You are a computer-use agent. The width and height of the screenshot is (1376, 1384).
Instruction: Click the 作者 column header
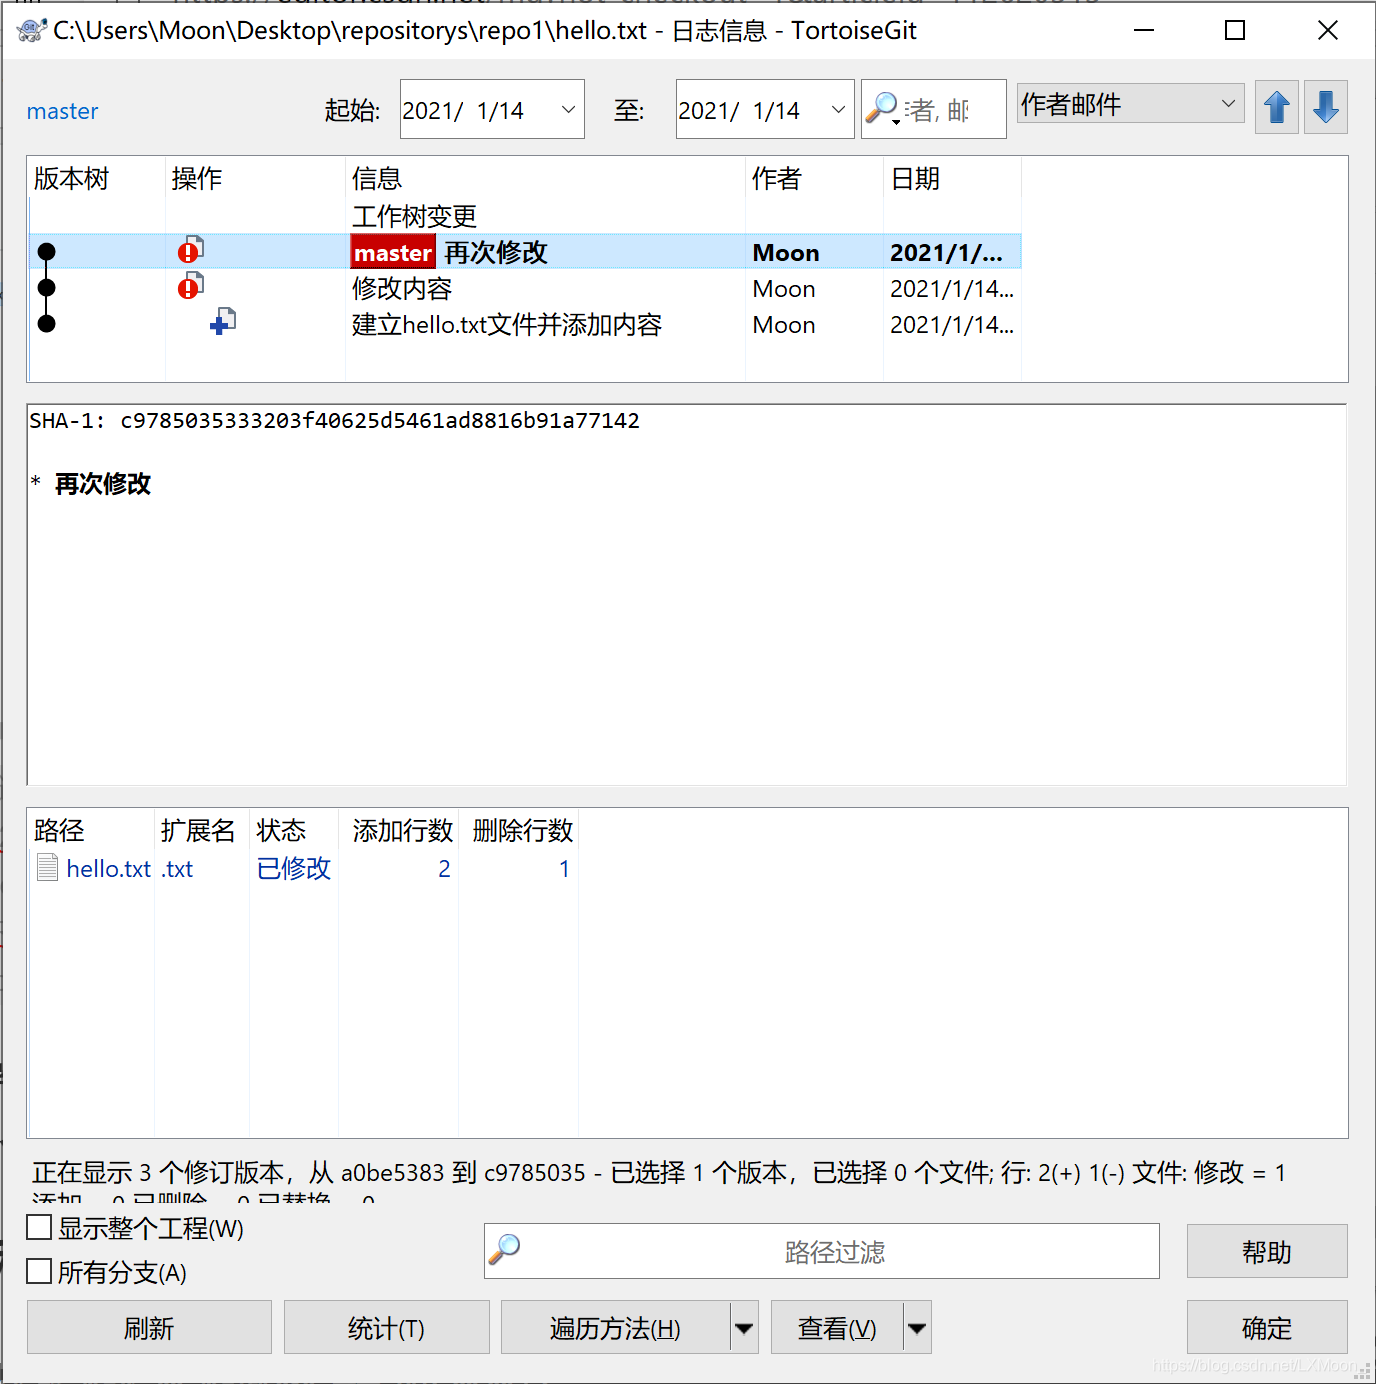coord(814,178)
